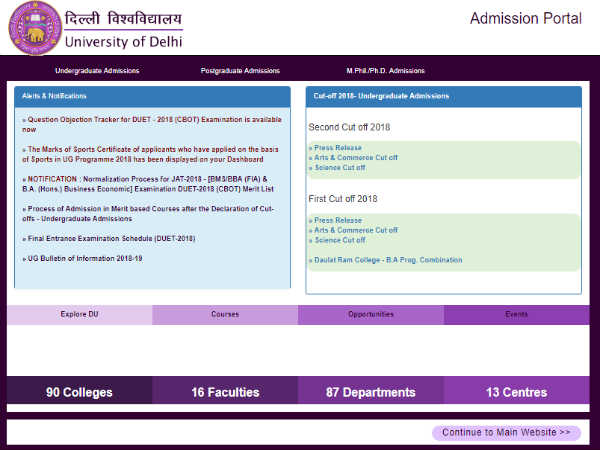Open Marks of Sports Certificate notification
Image resolution: width=600 pixels, height=450 pixels.
click(x=150, y=154)
